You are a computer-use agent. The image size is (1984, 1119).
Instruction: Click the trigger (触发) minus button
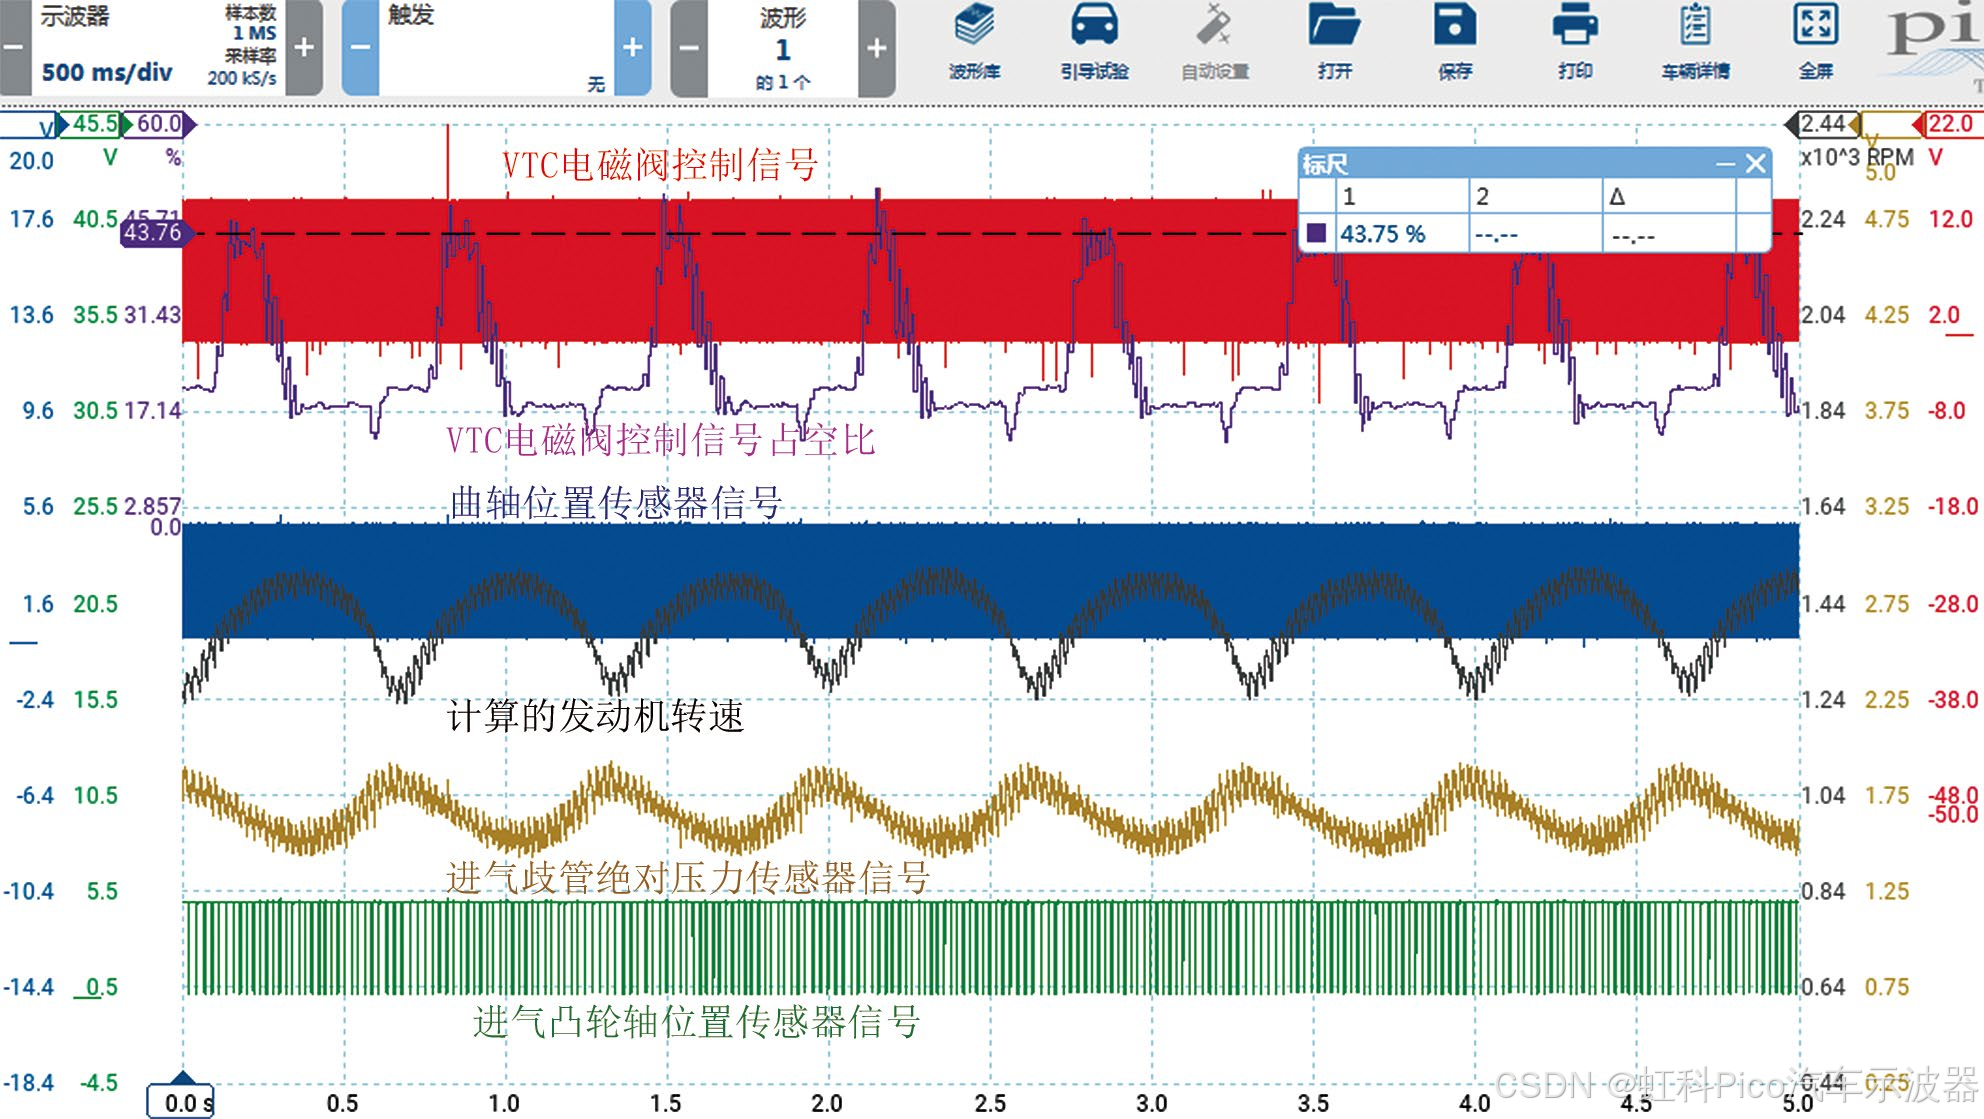pyautogui.click(x=360, y=47)
